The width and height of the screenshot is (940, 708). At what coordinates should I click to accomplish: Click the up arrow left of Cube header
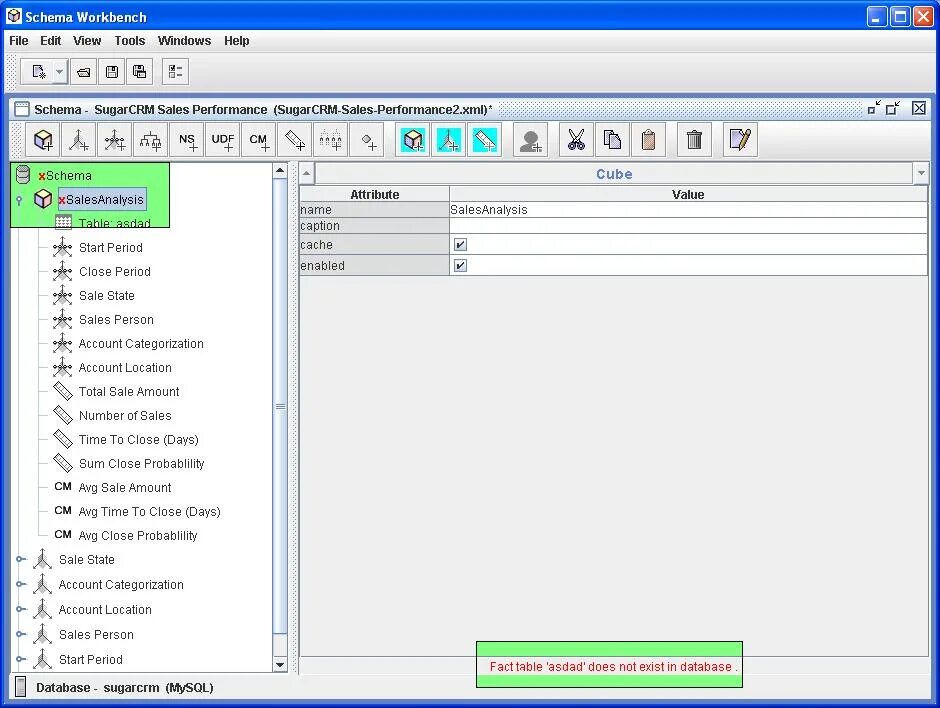pos(306,174)
